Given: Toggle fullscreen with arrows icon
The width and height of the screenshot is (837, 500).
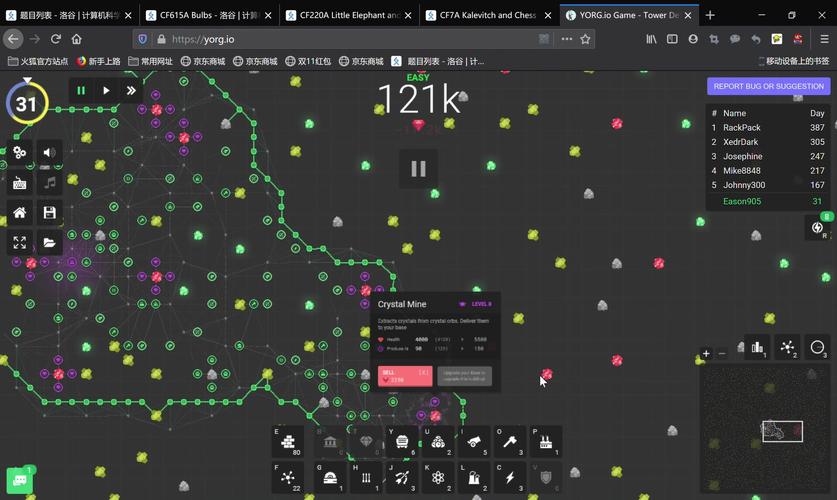Looking at the screenshot, I should tap(20, 243).
